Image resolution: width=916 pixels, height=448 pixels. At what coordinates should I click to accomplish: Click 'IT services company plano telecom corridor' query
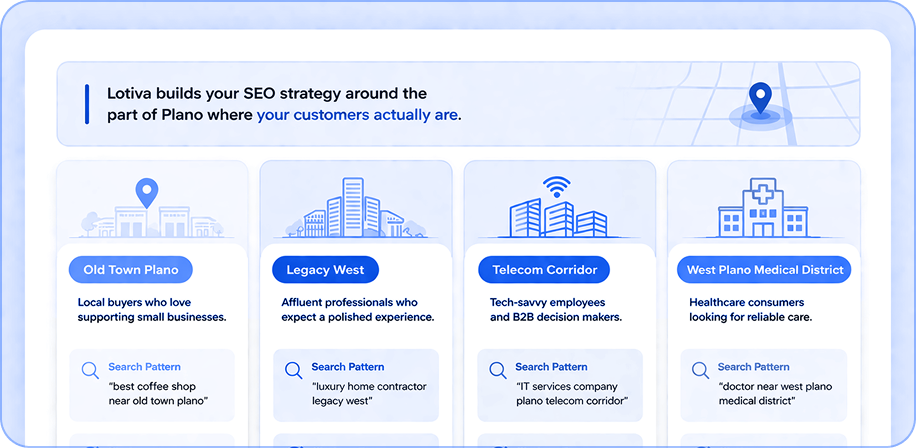[x=572, y=394]
